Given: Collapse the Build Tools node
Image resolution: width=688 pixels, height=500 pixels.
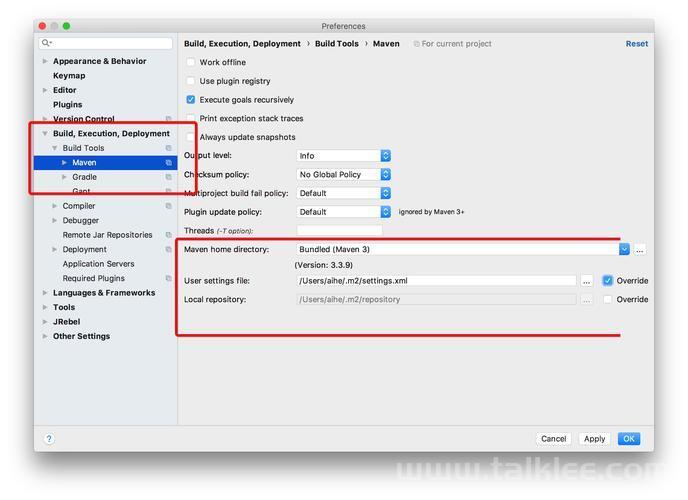Looking at the screenshot, I should 54,148.
